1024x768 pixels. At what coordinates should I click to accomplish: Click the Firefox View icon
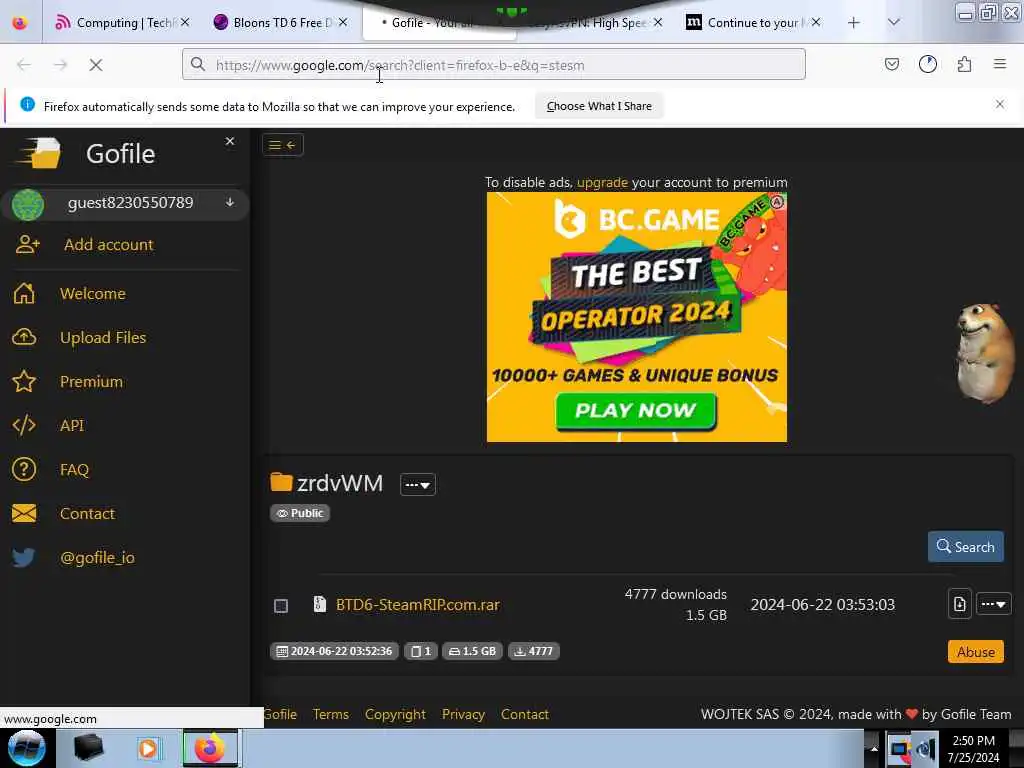[x=20, y=23]
